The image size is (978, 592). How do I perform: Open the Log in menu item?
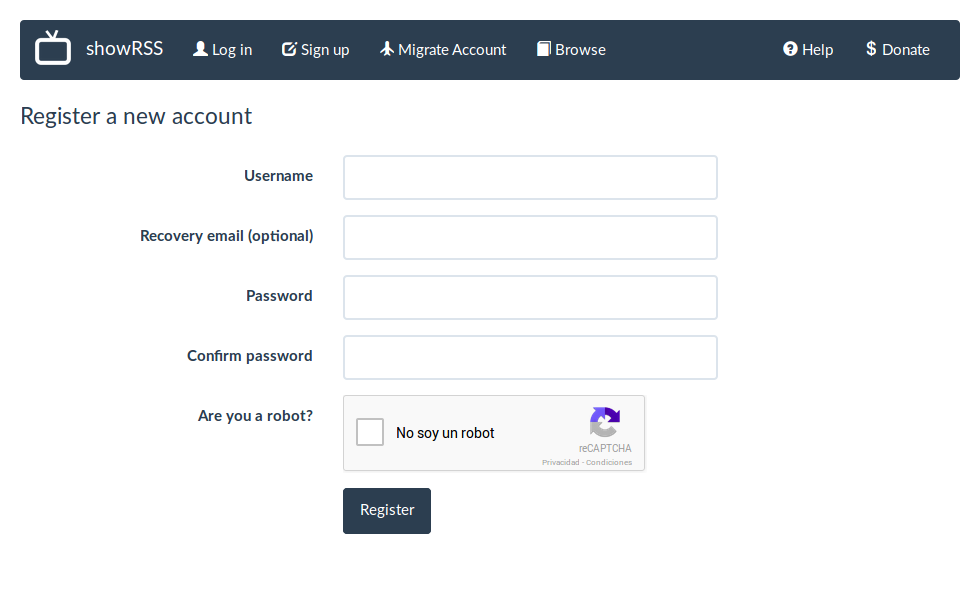(223, 49)
